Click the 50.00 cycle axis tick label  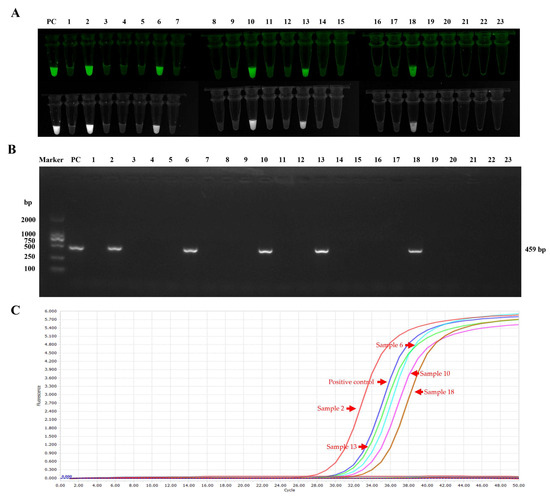click(x=518, y=485)
